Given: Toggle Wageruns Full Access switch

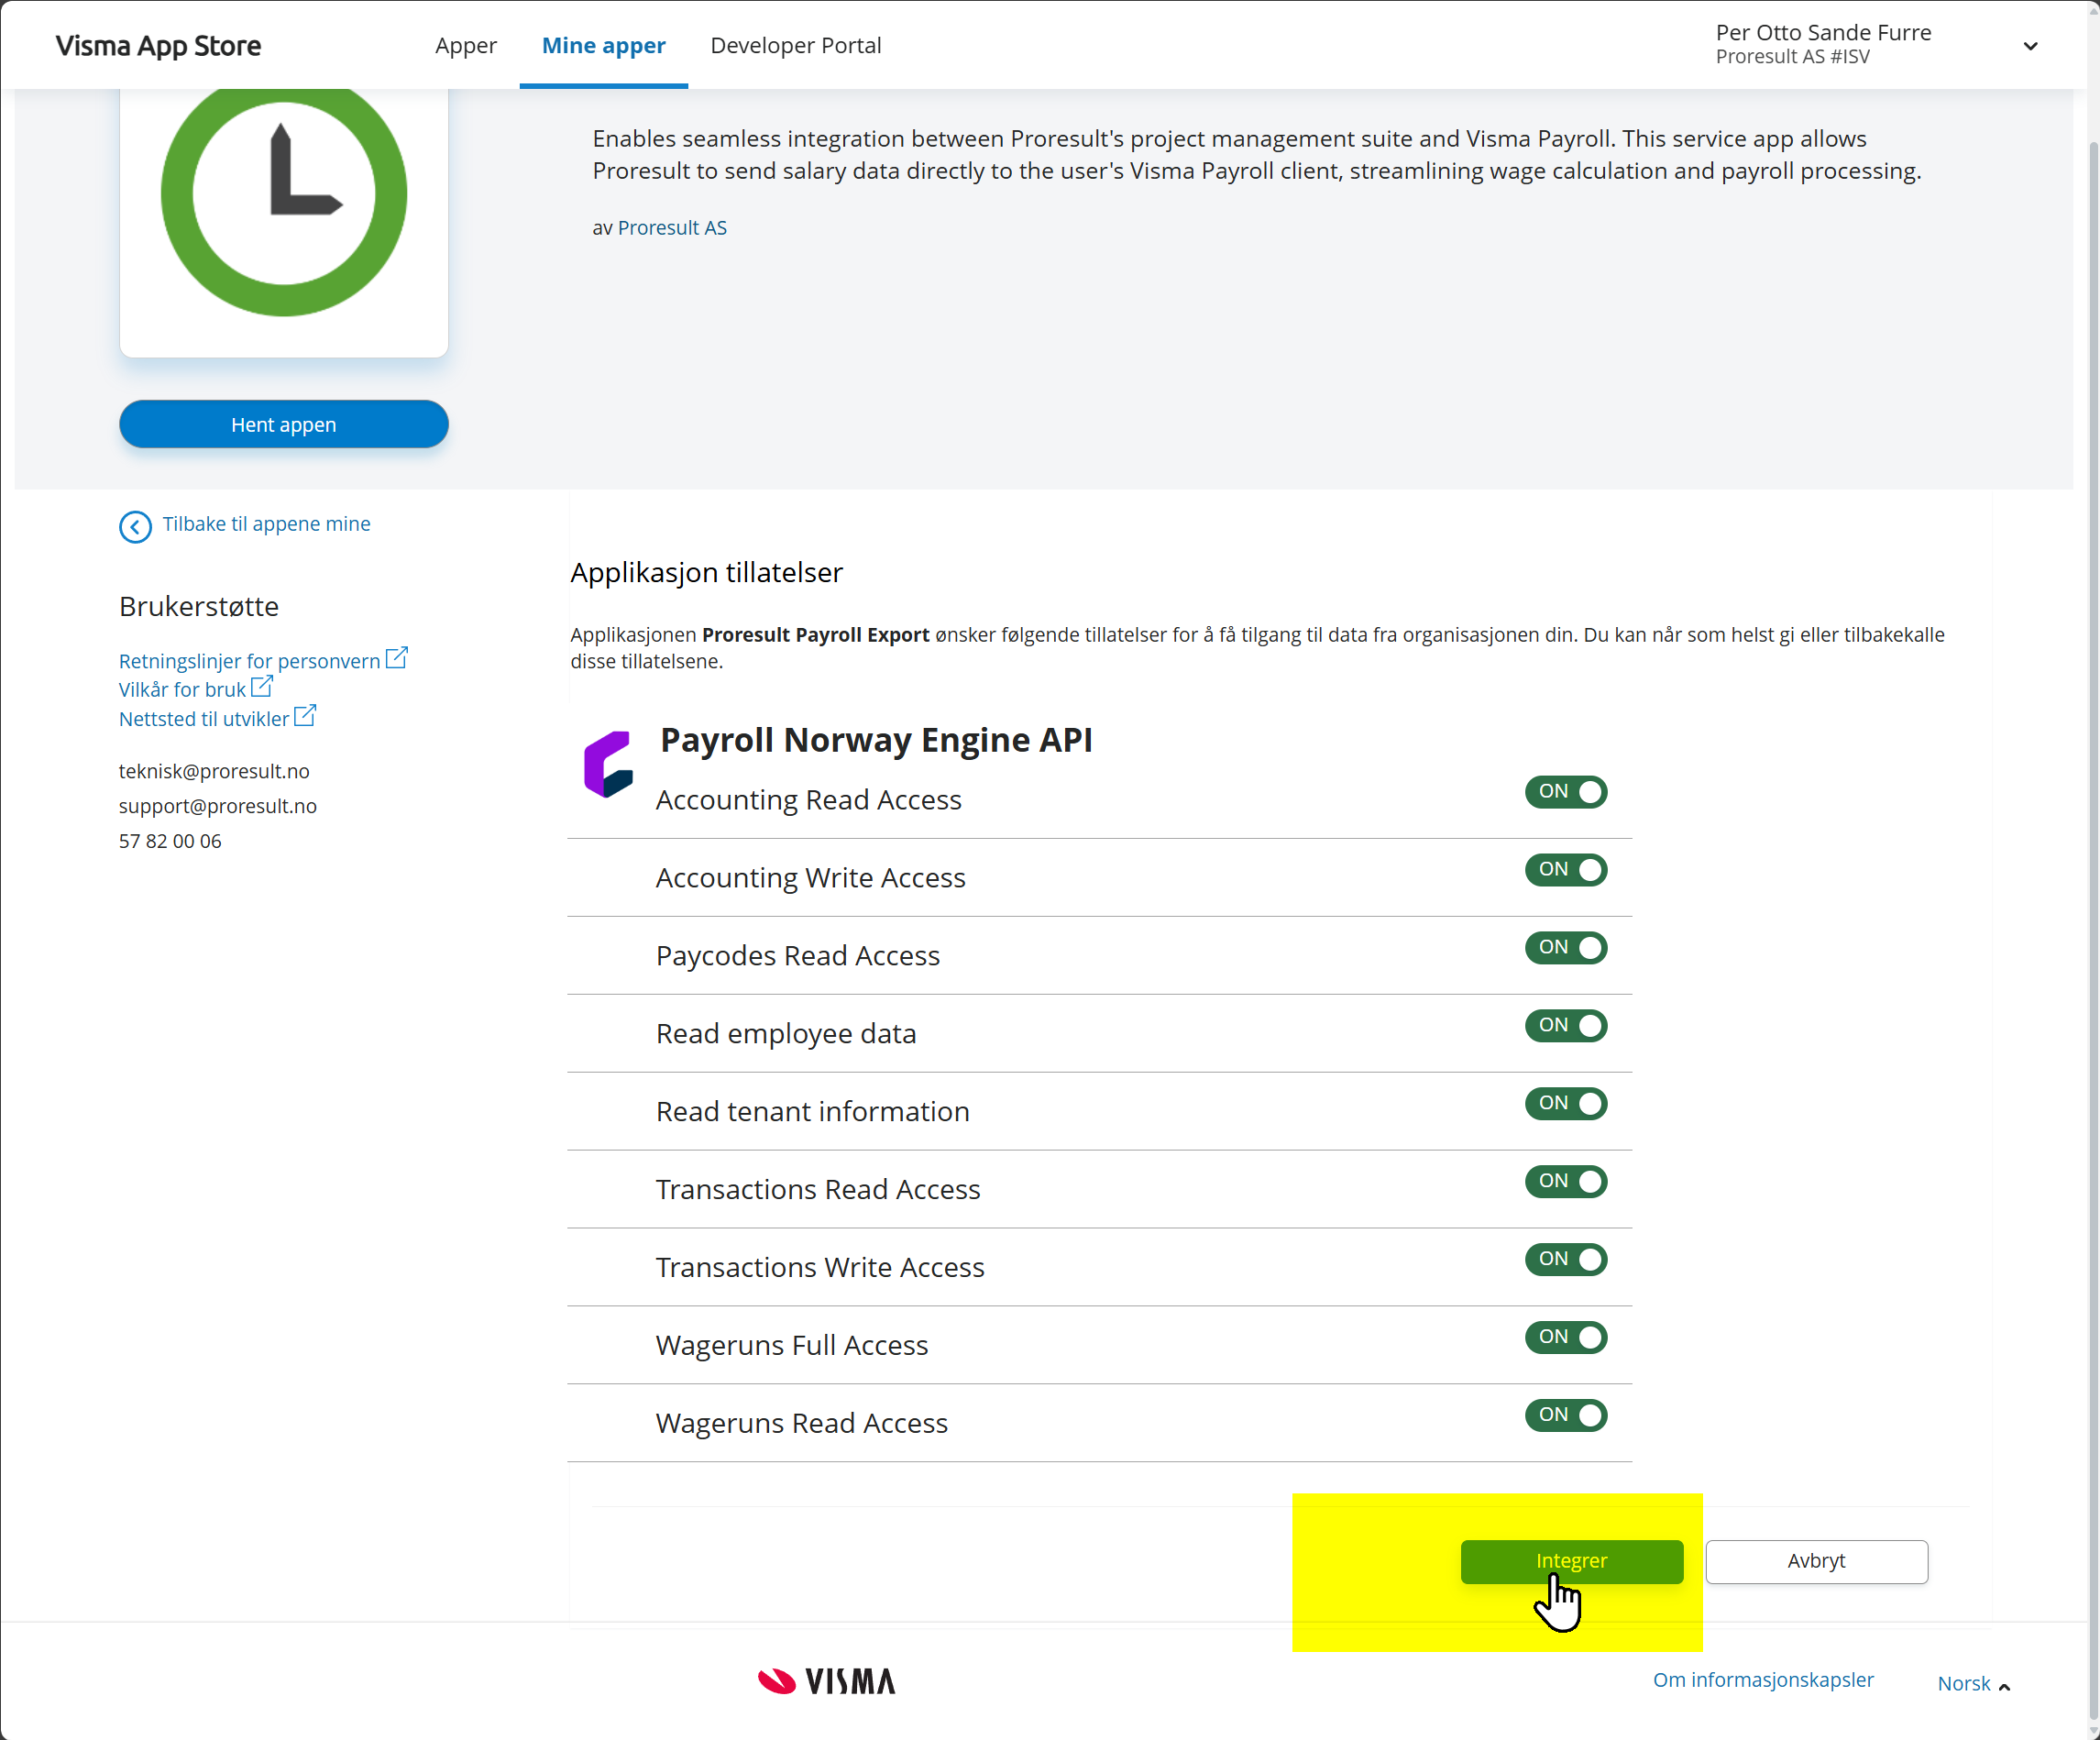Looking at the screenshot, I should (x=1565, y=1338).
